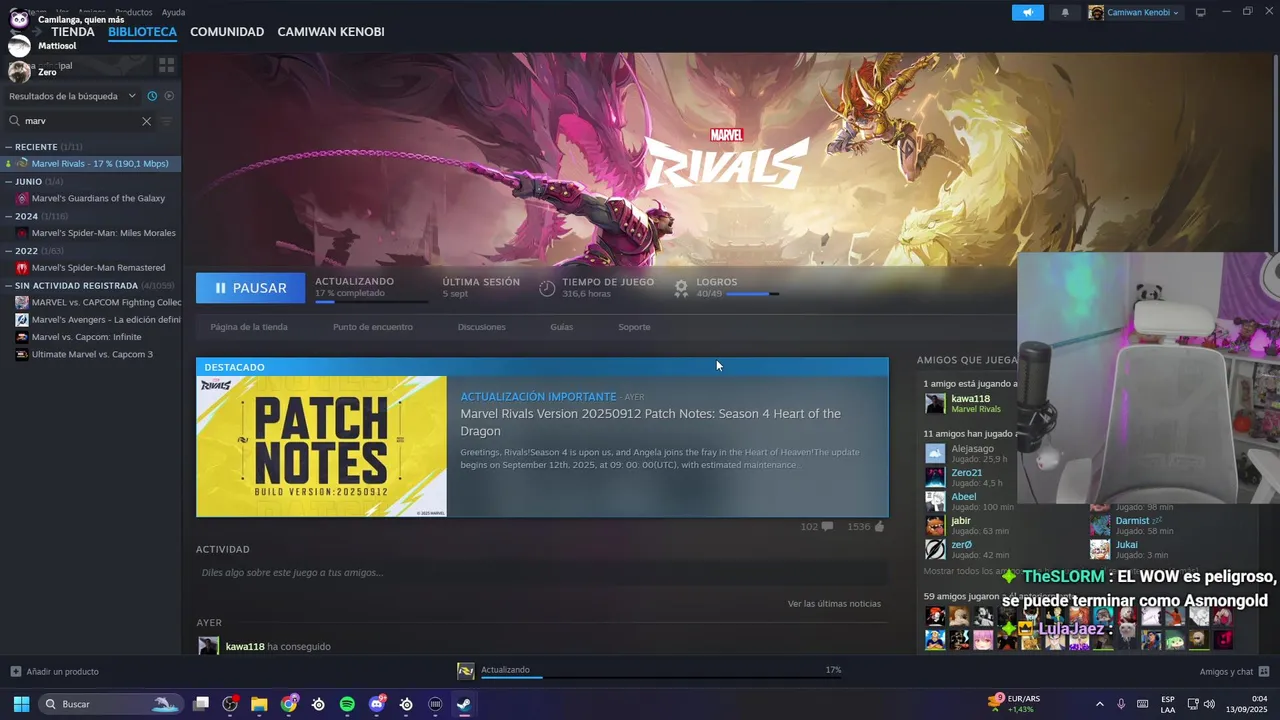Screen dimensions: 1280x720
Task: Go to the TIENDA section
Action: tap(73, 32)
